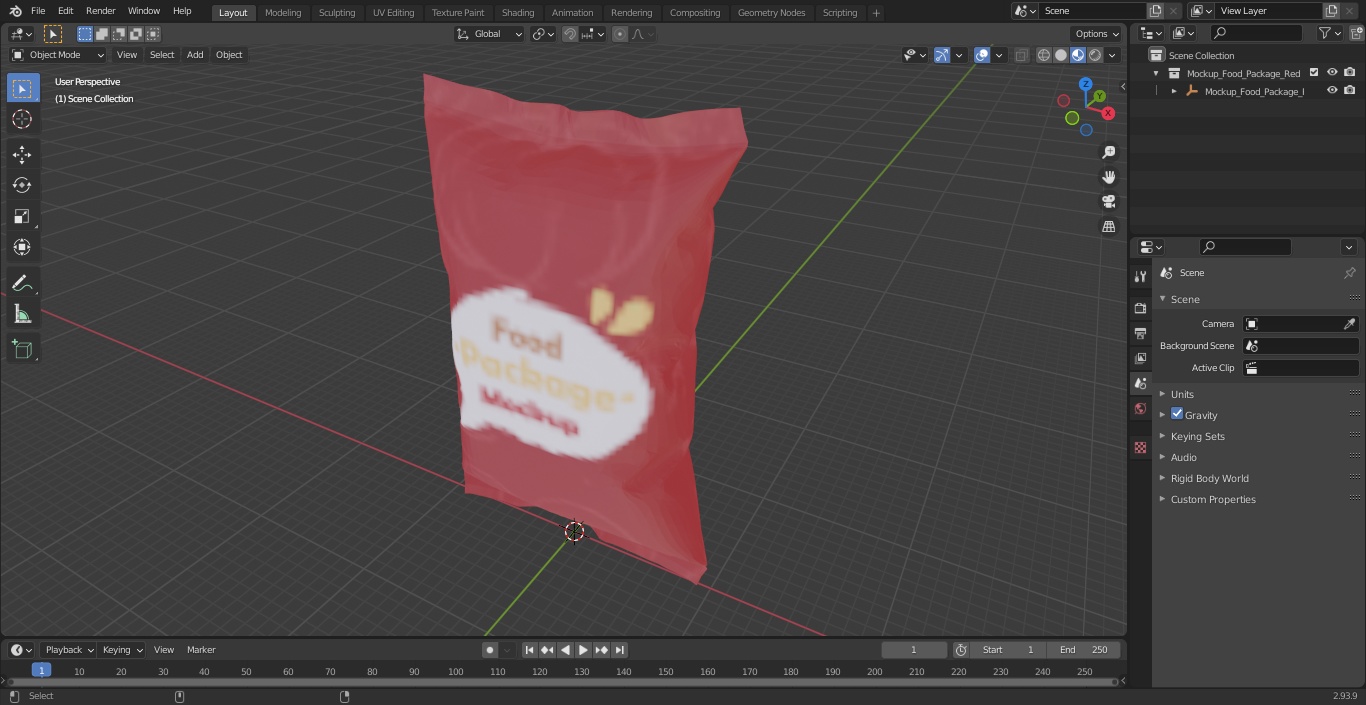Image resolution: width=1366 pixels, height=705 pixels.
Task: Jump to the end frame
Action: click(620, 650)
